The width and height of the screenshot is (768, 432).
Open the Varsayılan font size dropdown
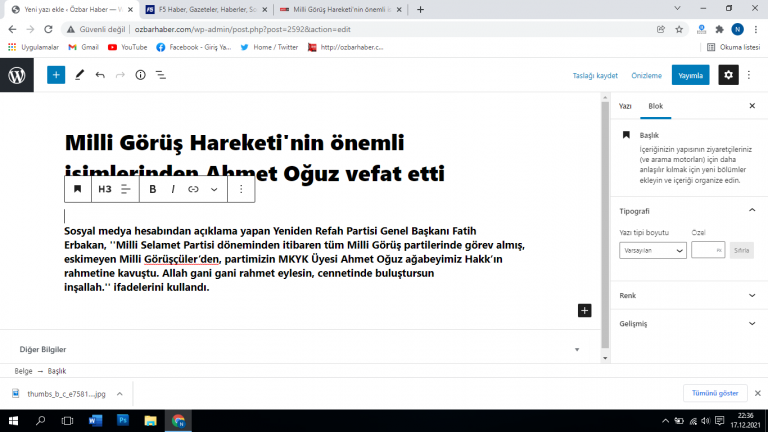click(x=652, y=250)
